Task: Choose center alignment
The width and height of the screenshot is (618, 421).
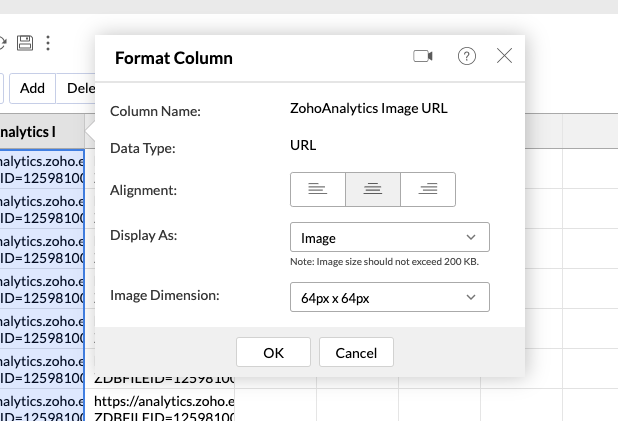Action: 373,189
